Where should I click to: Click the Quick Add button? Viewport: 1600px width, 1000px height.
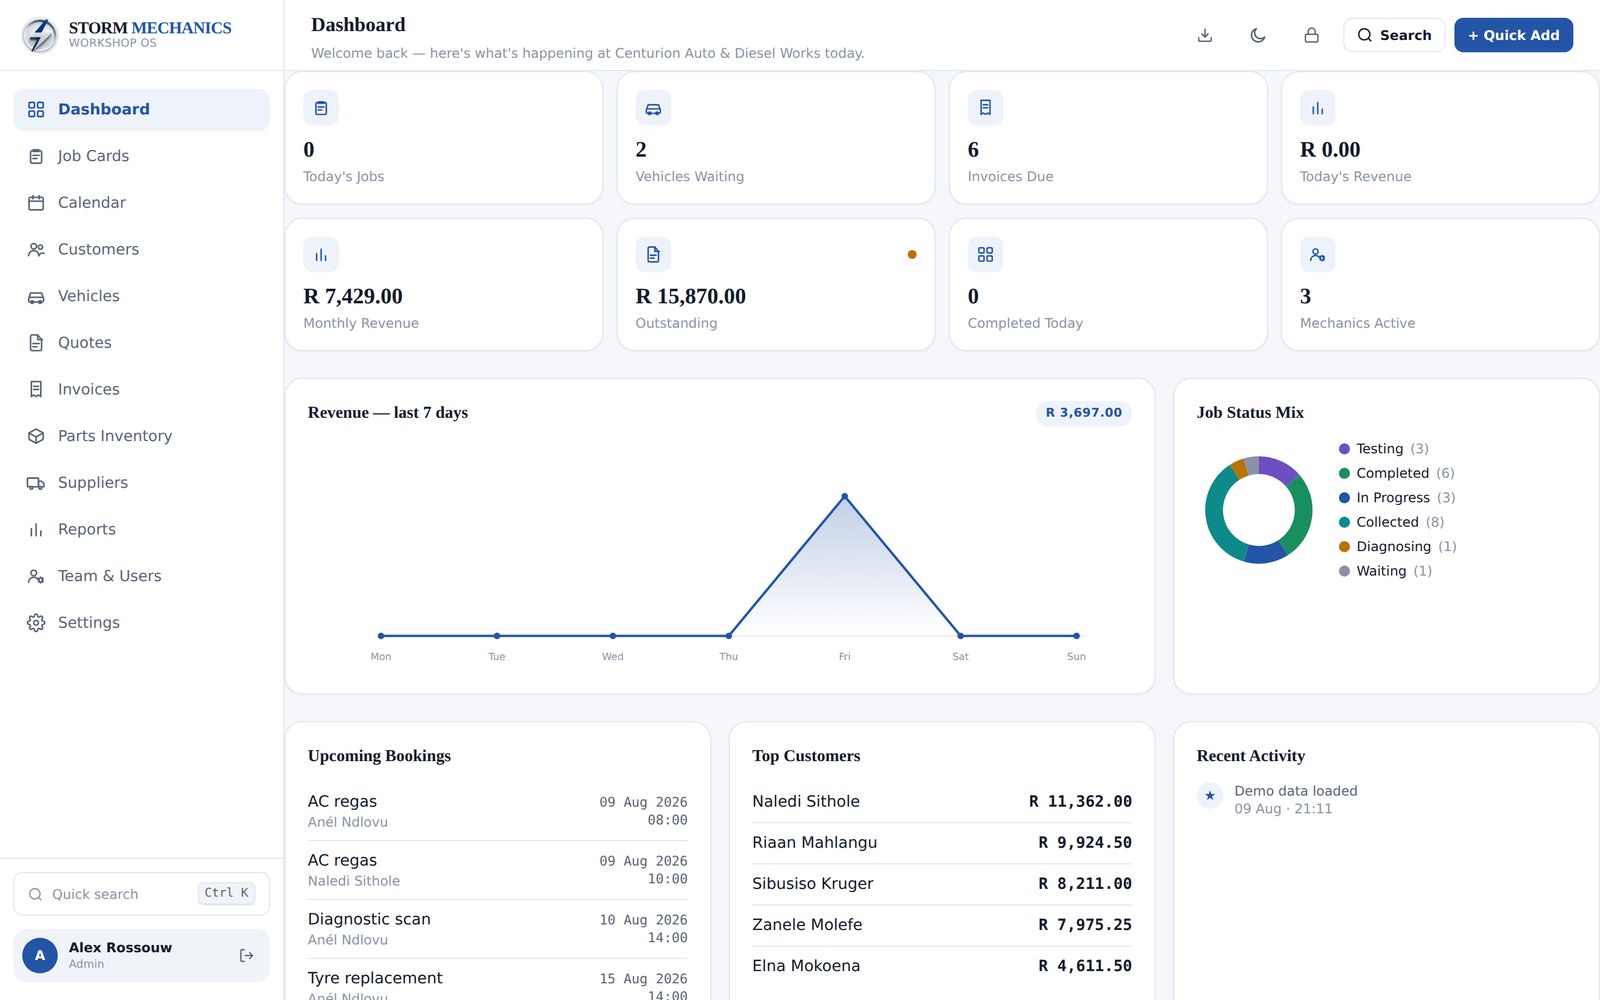pyautogui.click(x=1513, y=35)
